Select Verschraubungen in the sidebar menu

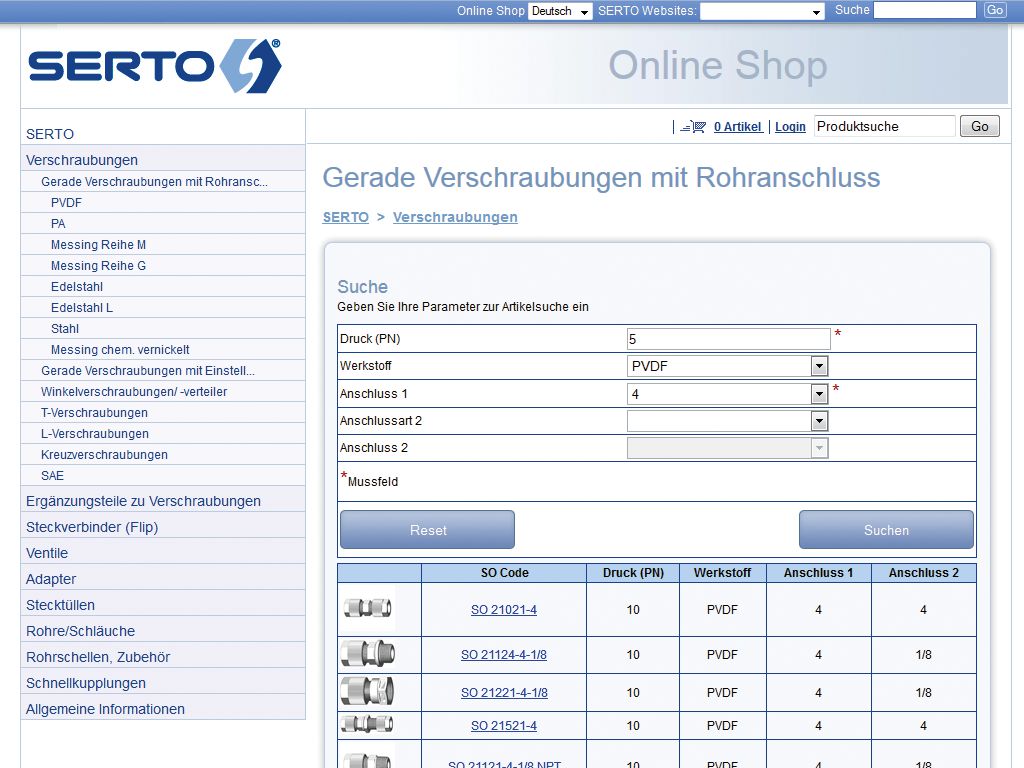163,160
